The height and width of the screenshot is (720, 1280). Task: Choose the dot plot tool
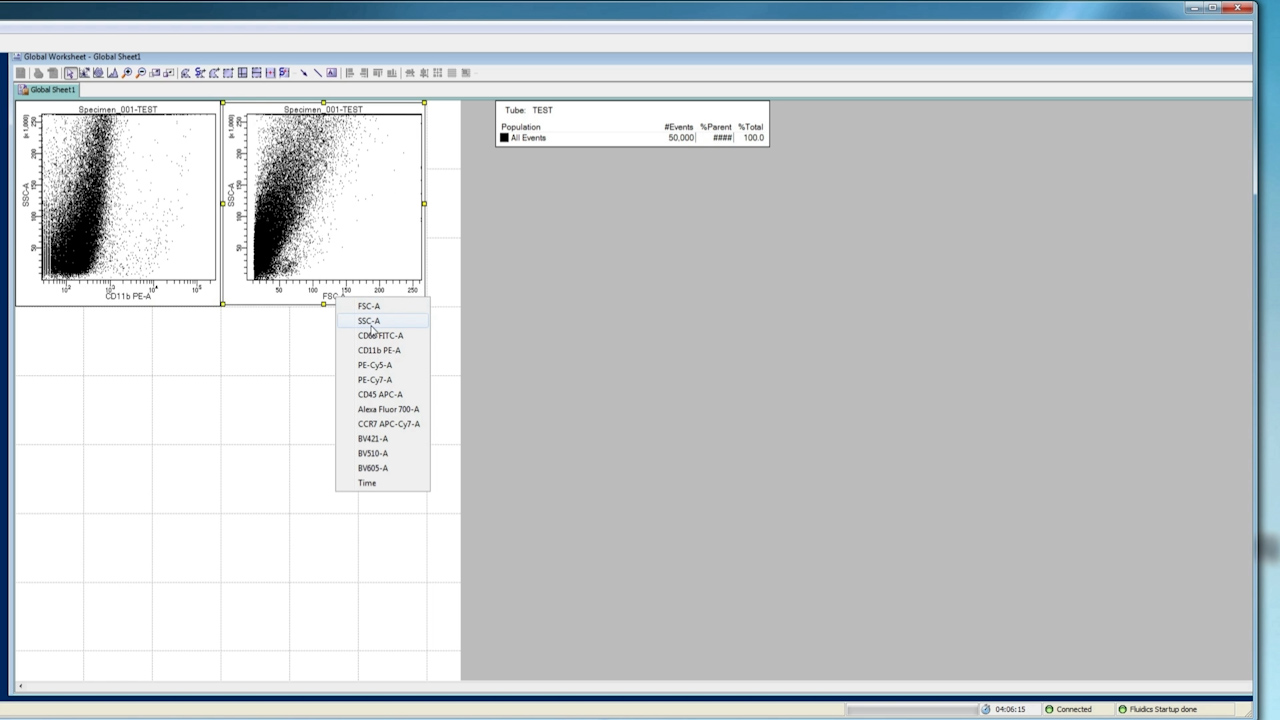coord(84,73)
